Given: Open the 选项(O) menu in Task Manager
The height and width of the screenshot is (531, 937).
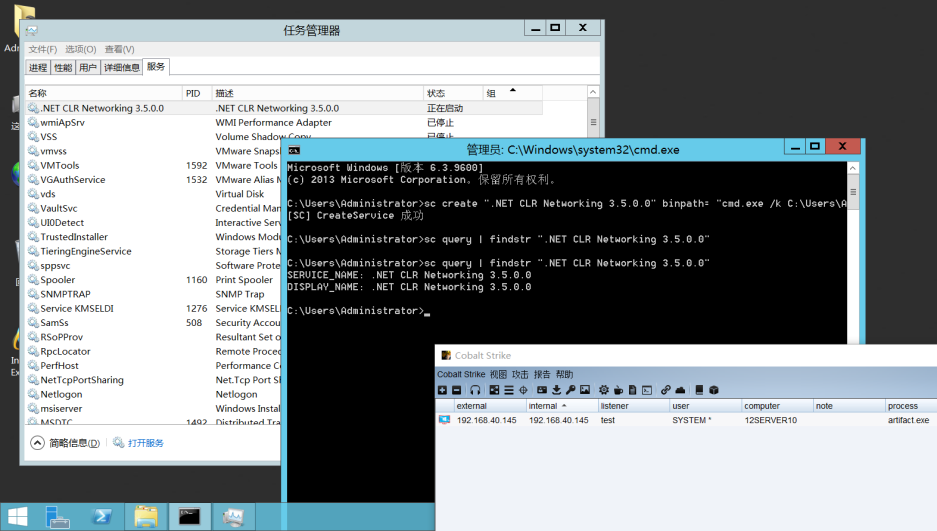Looking at the screenshot, I should [80, 49].
